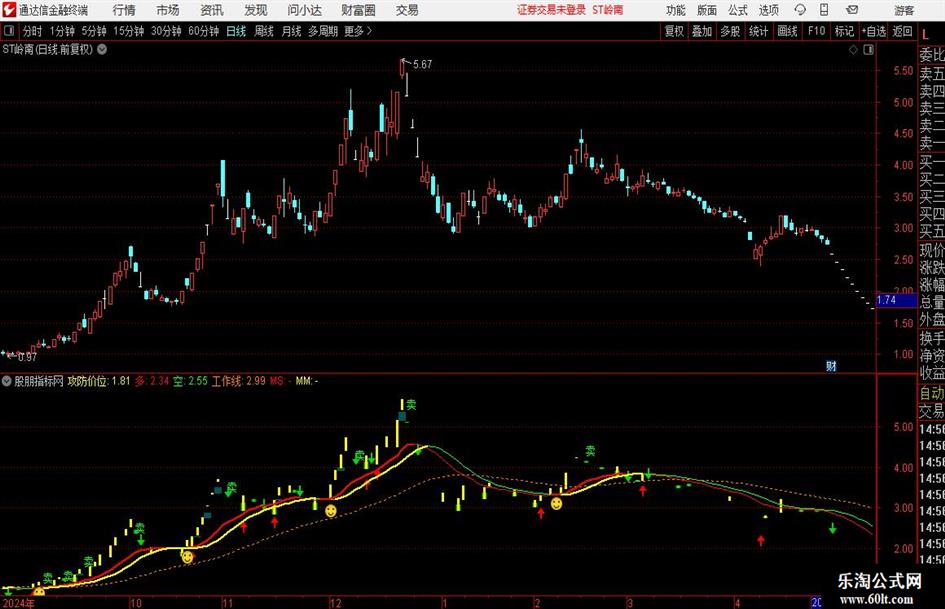Click the 工作线: 2.99 indicator value

(x=239, y=381)
